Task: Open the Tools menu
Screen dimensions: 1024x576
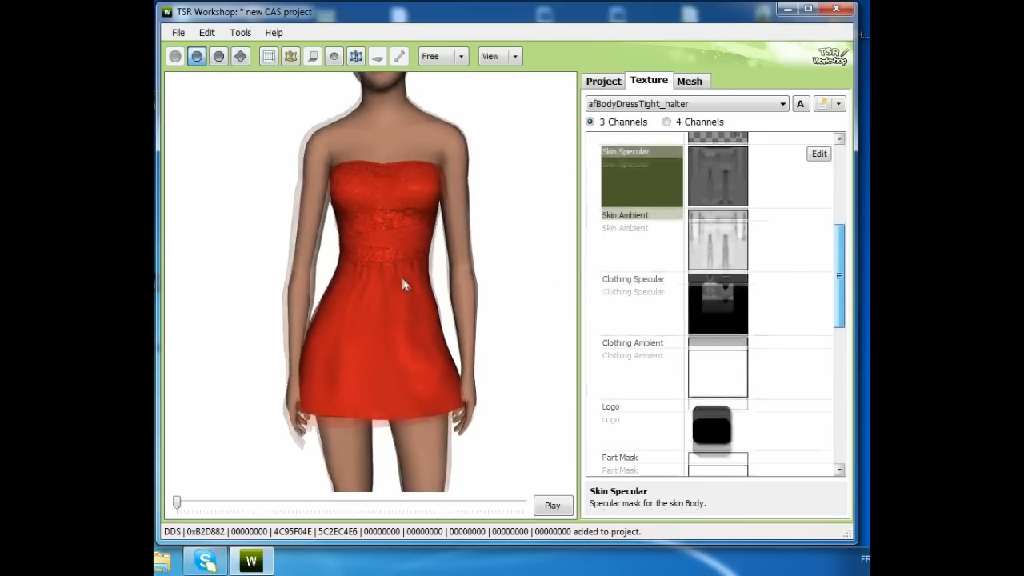Action: pos(240,33)
